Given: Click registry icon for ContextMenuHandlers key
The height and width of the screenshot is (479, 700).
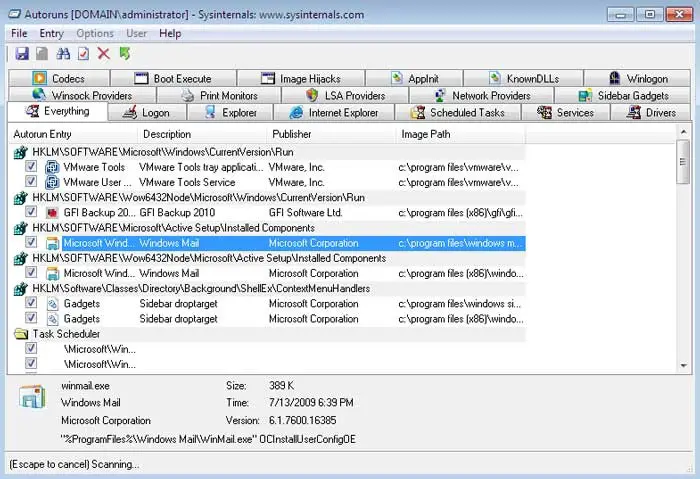Looking at the screenshot, I should click(21, 289).
